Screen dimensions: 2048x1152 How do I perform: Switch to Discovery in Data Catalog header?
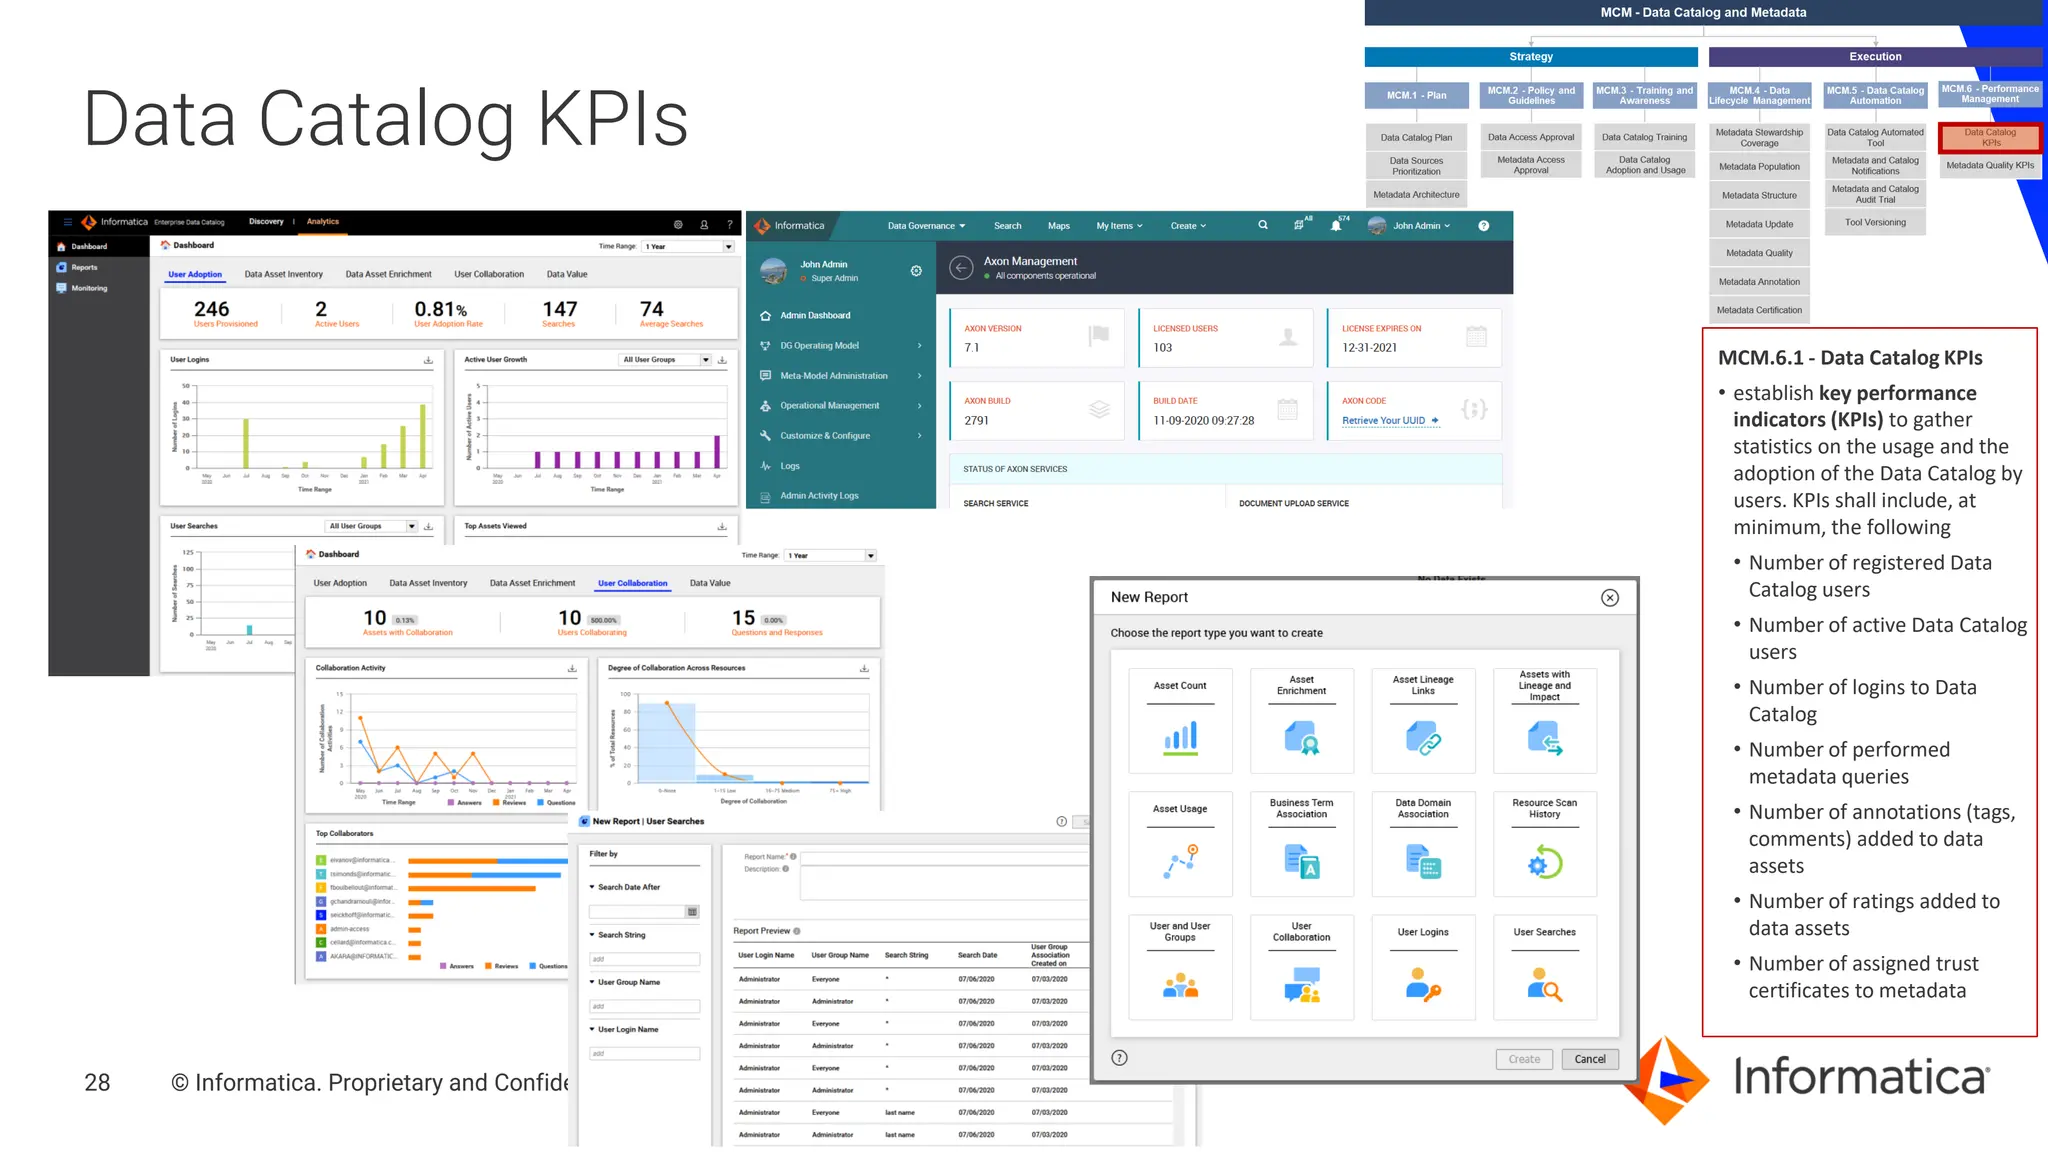[266, 222]
